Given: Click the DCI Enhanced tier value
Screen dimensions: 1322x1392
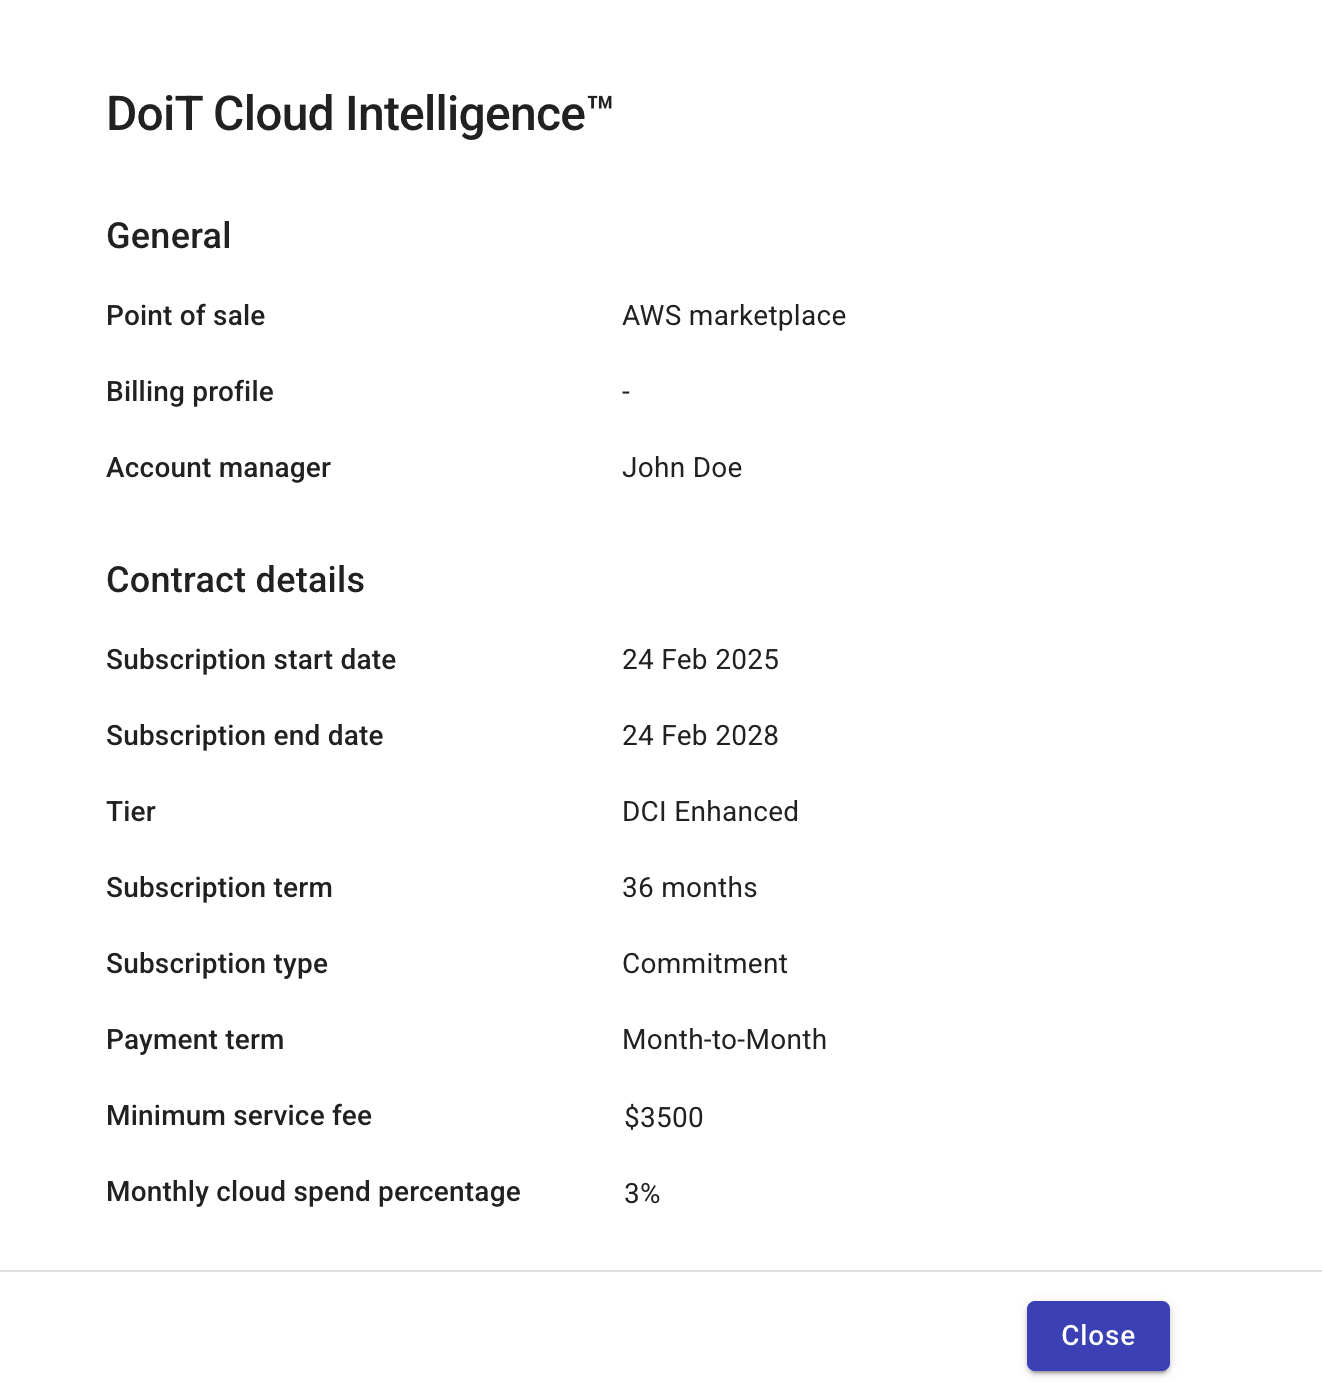Looking at the screenshot, I should 710,812.
